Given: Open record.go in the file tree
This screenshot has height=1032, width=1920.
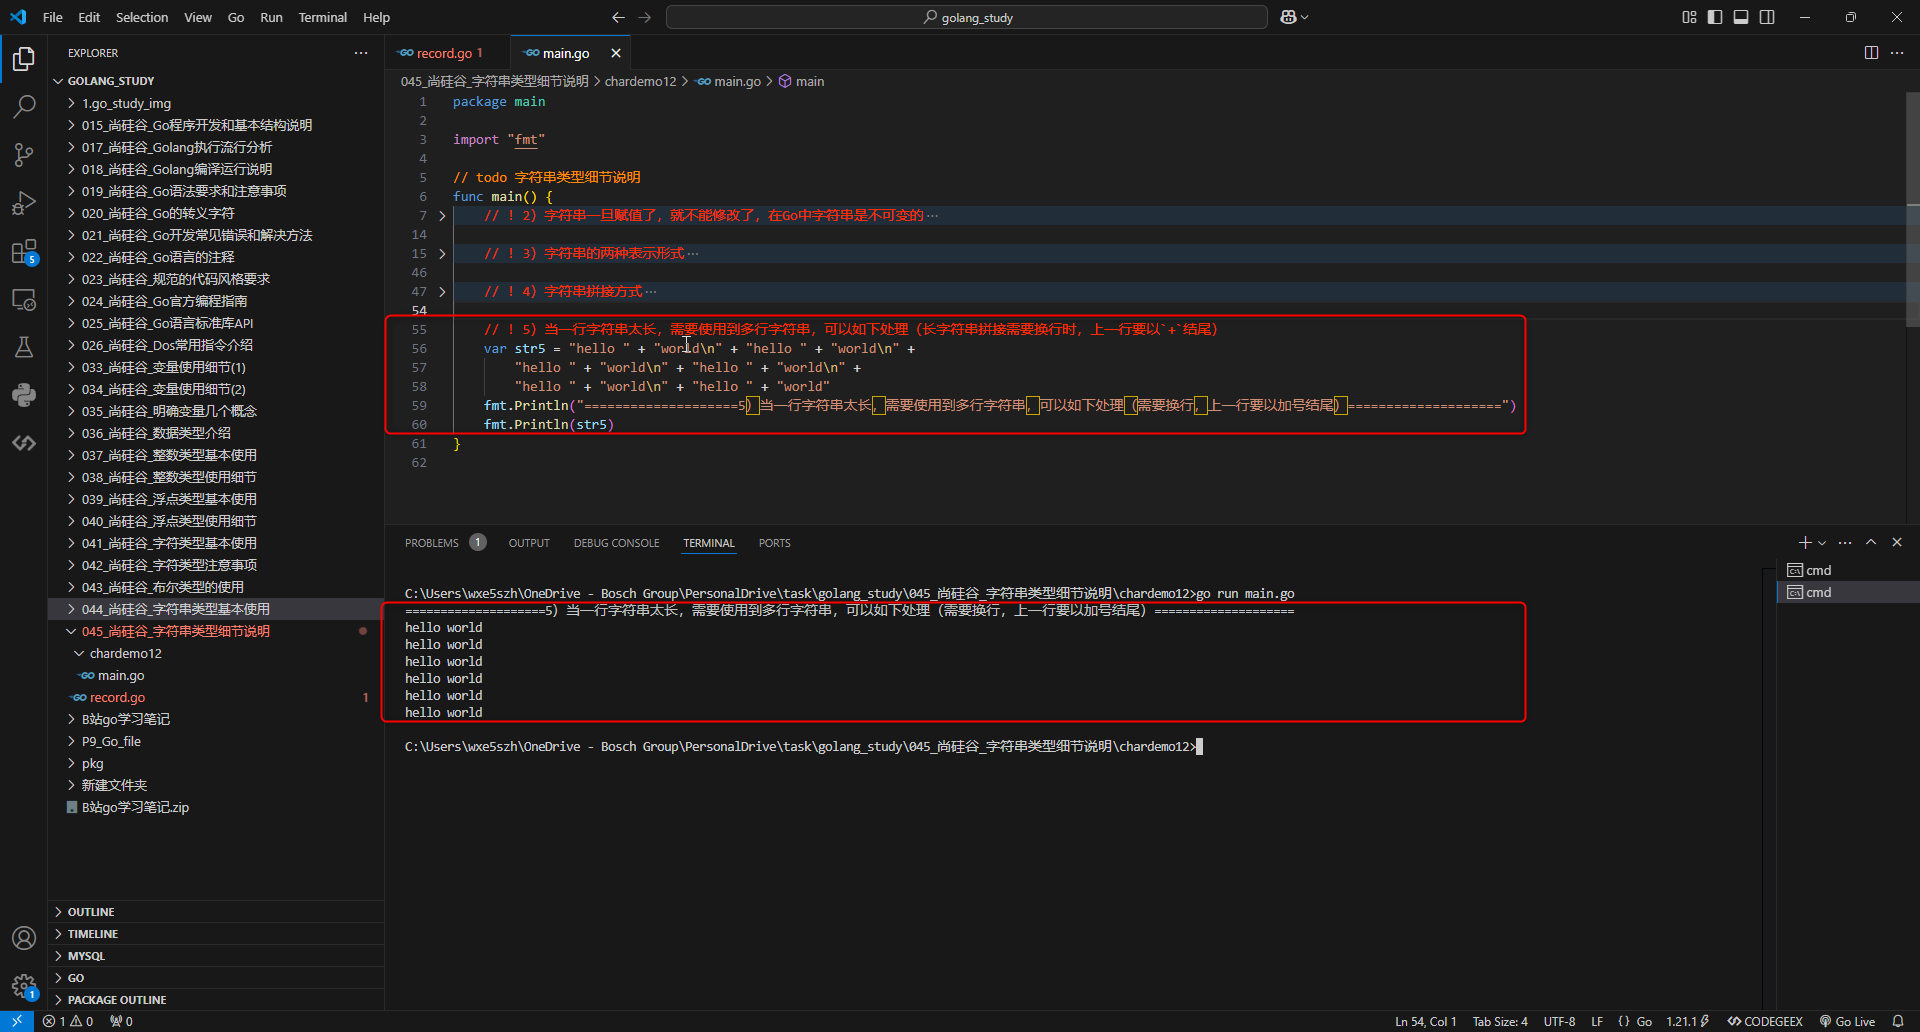Looking at the screenshot, I should (216, 697).
